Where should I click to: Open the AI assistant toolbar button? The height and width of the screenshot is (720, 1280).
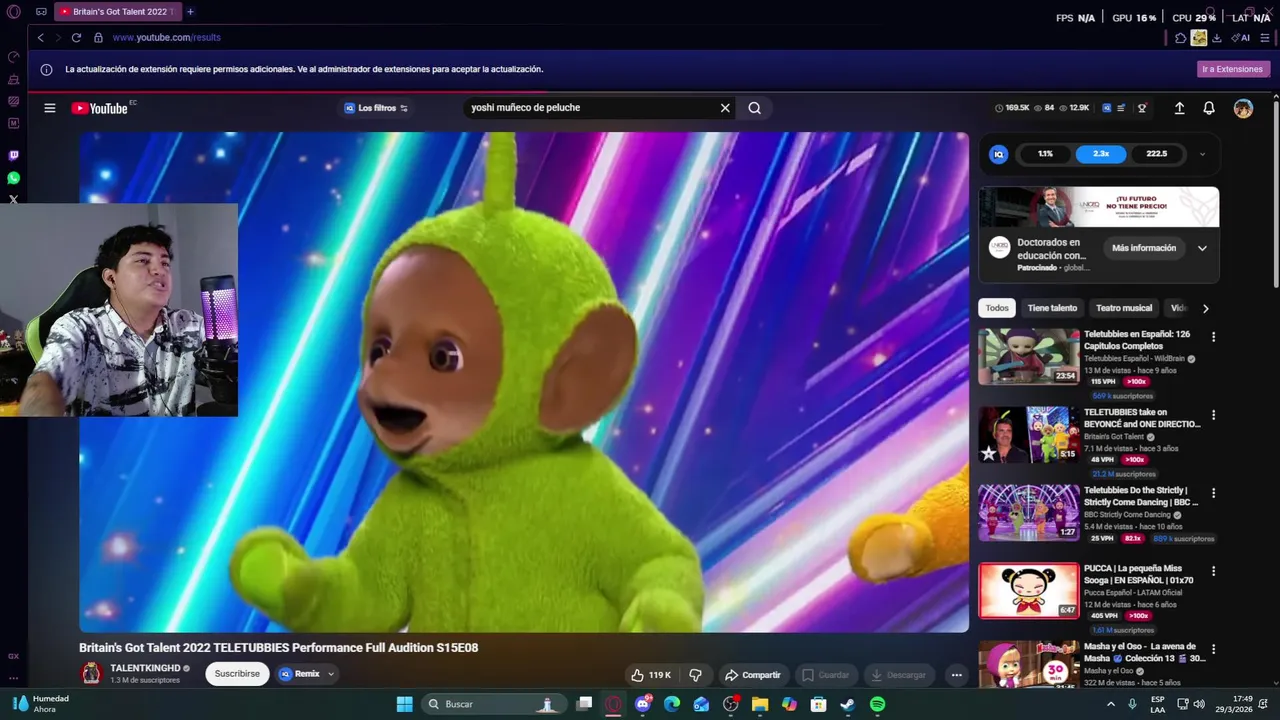(x=1241, y=38)
